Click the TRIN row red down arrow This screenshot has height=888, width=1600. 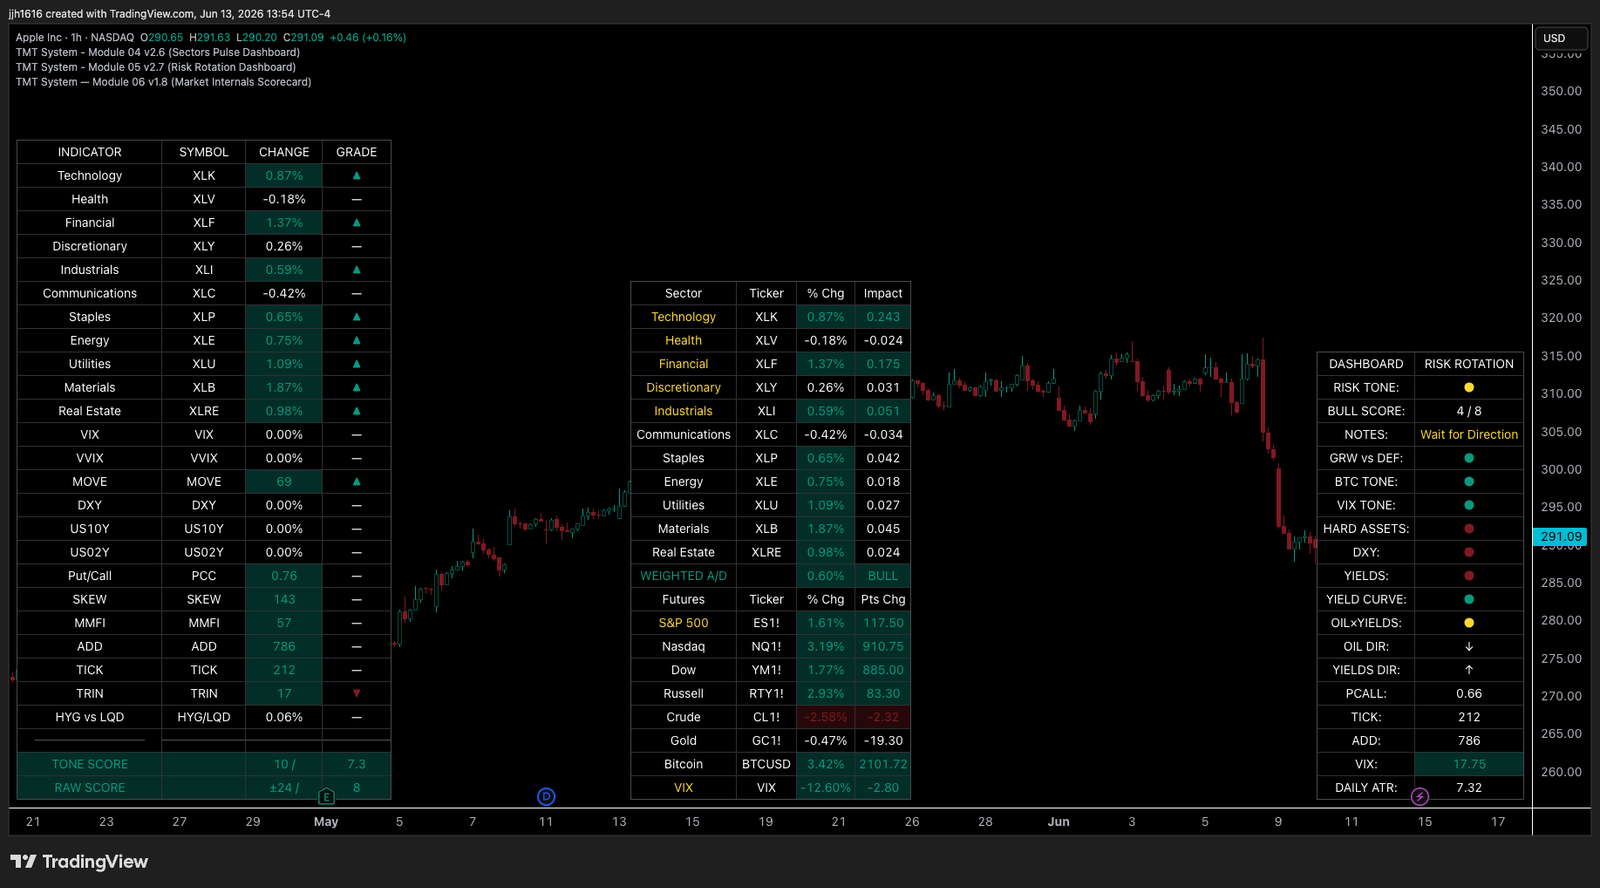pos(357,694)
